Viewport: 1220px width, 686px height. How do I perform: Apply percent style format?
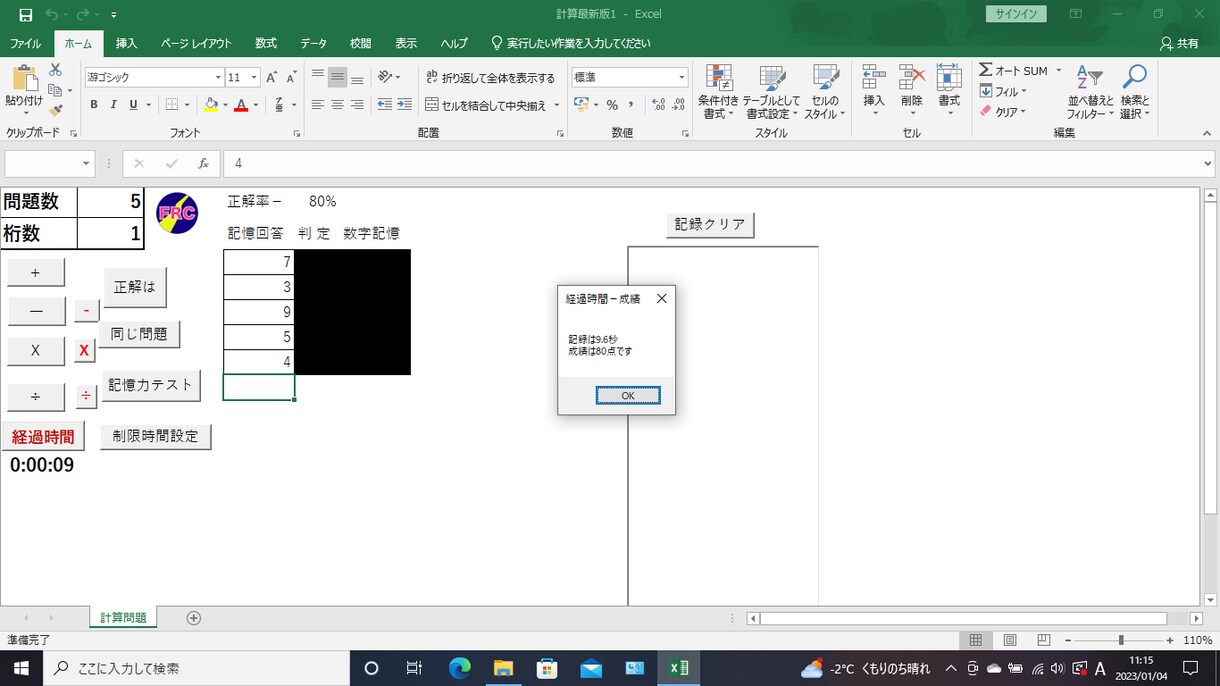[612, 105]
